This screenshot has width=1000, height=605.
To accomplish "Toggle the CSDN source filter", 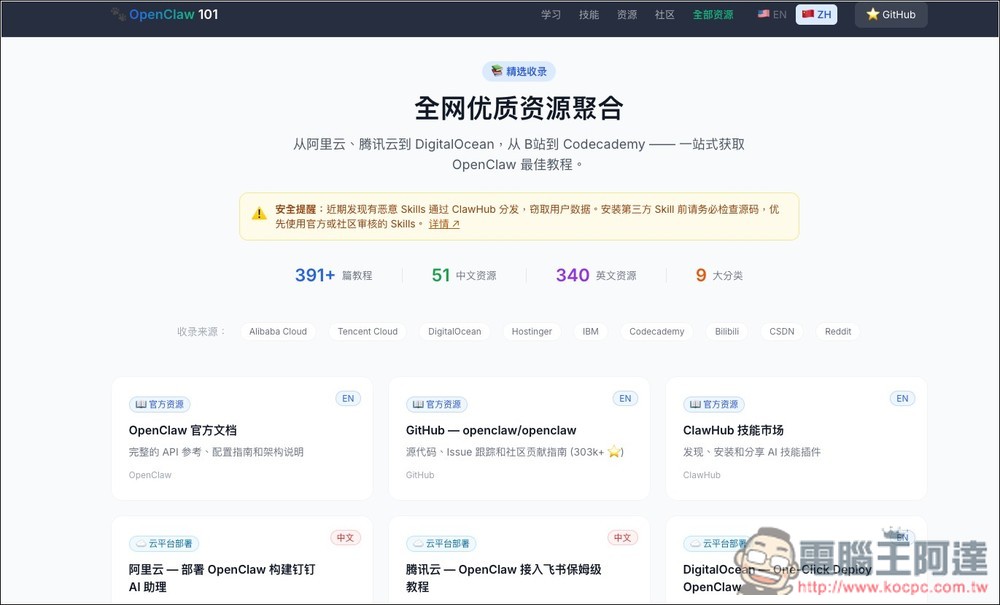I will 781,331.
